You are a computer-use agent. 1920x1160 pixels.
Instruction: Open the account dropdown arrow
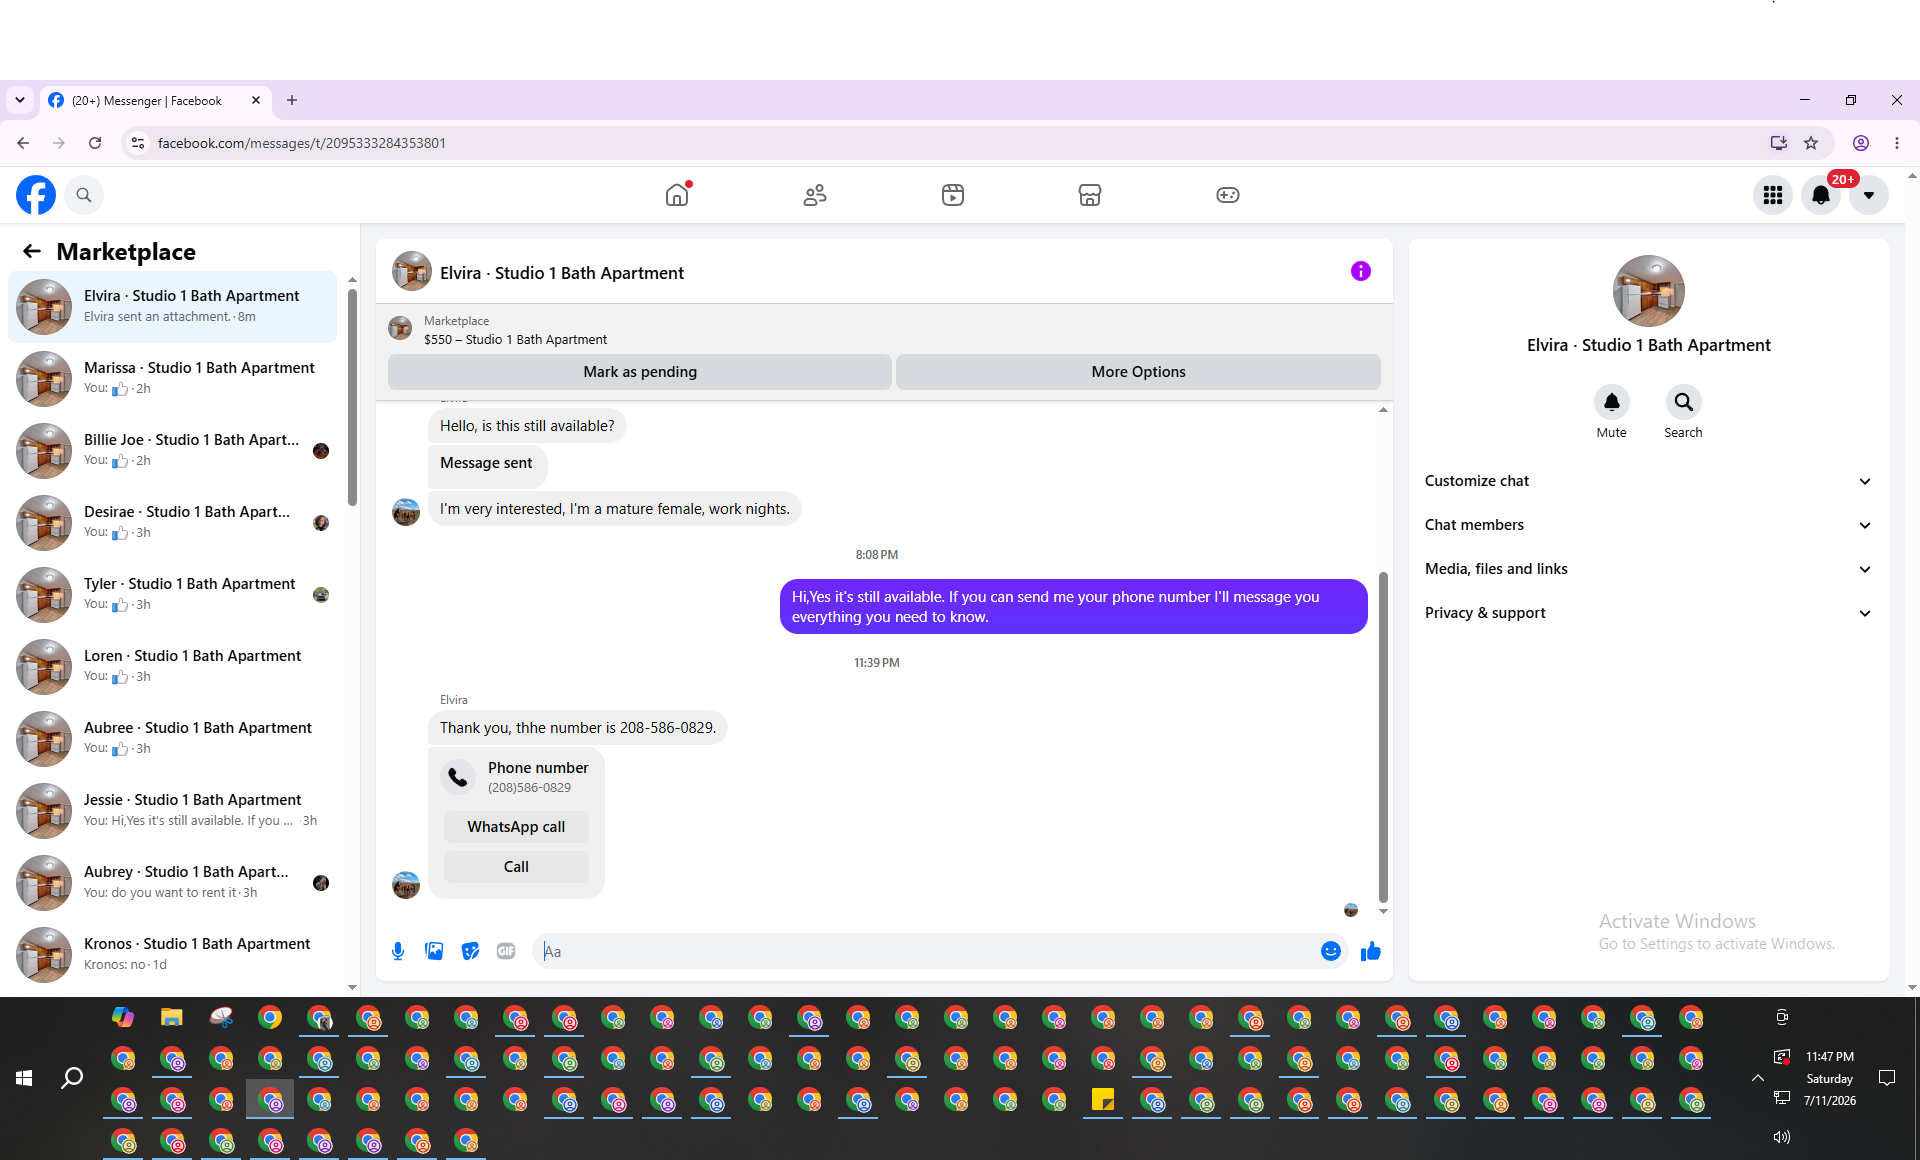tap(1869, 195)
